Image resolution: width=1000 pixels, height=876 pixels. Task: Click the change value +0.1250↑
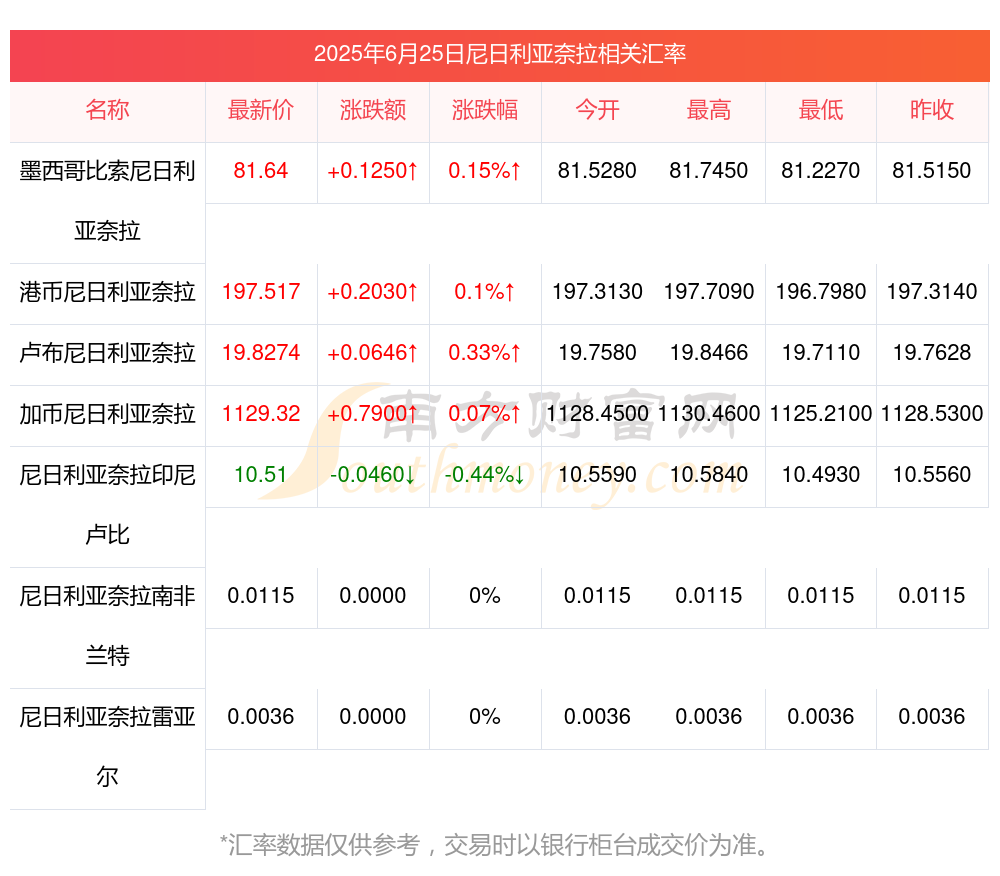pyautogui.click(x=373, y=171)
